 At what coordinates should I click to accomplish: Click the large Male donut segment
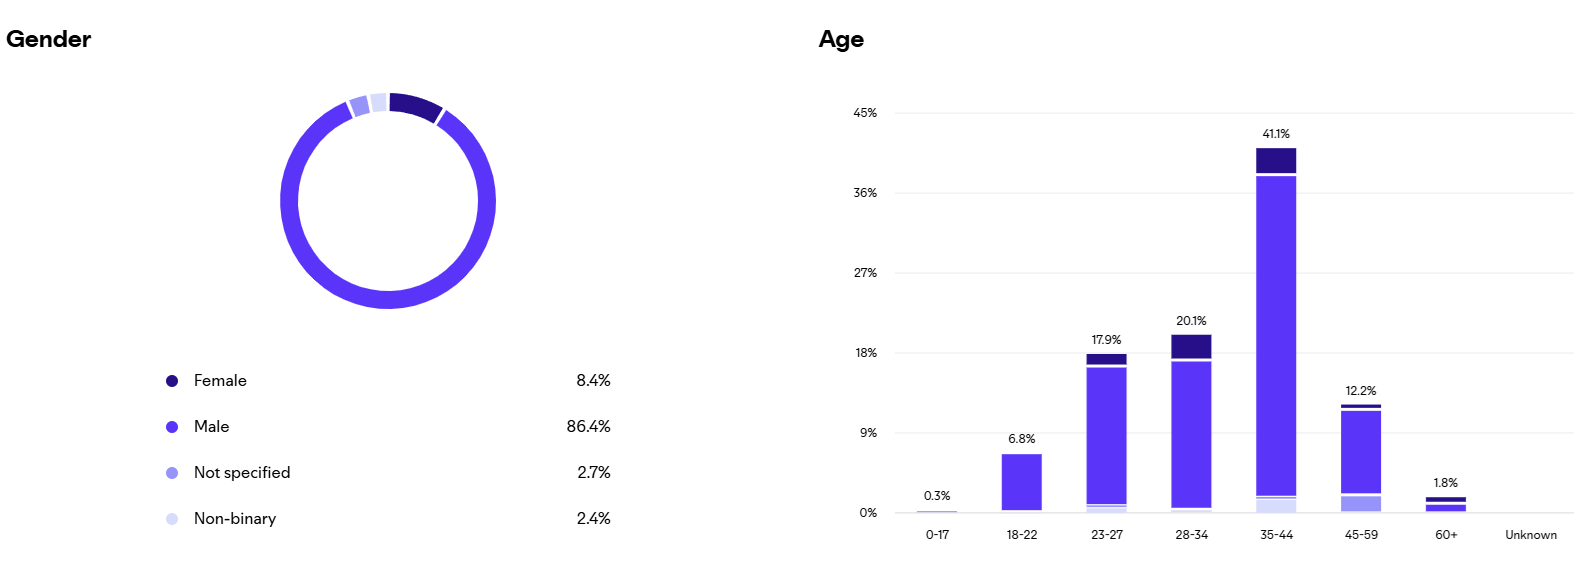pos(388,300)
